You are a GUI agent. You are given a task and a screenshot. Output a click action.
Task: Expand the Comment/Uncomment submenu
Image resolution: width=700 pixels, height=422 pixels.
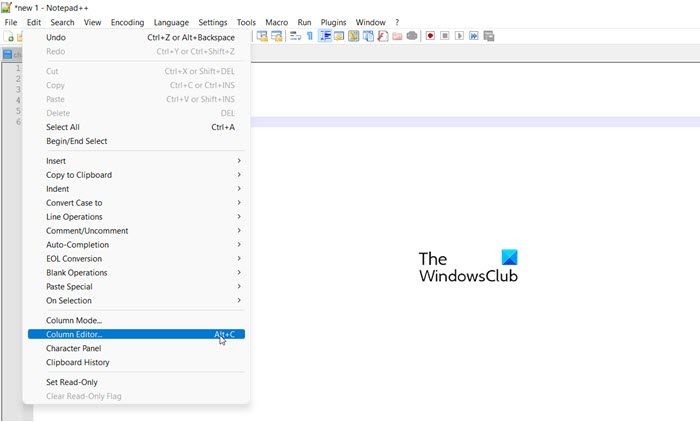click(x=136, y=231)
